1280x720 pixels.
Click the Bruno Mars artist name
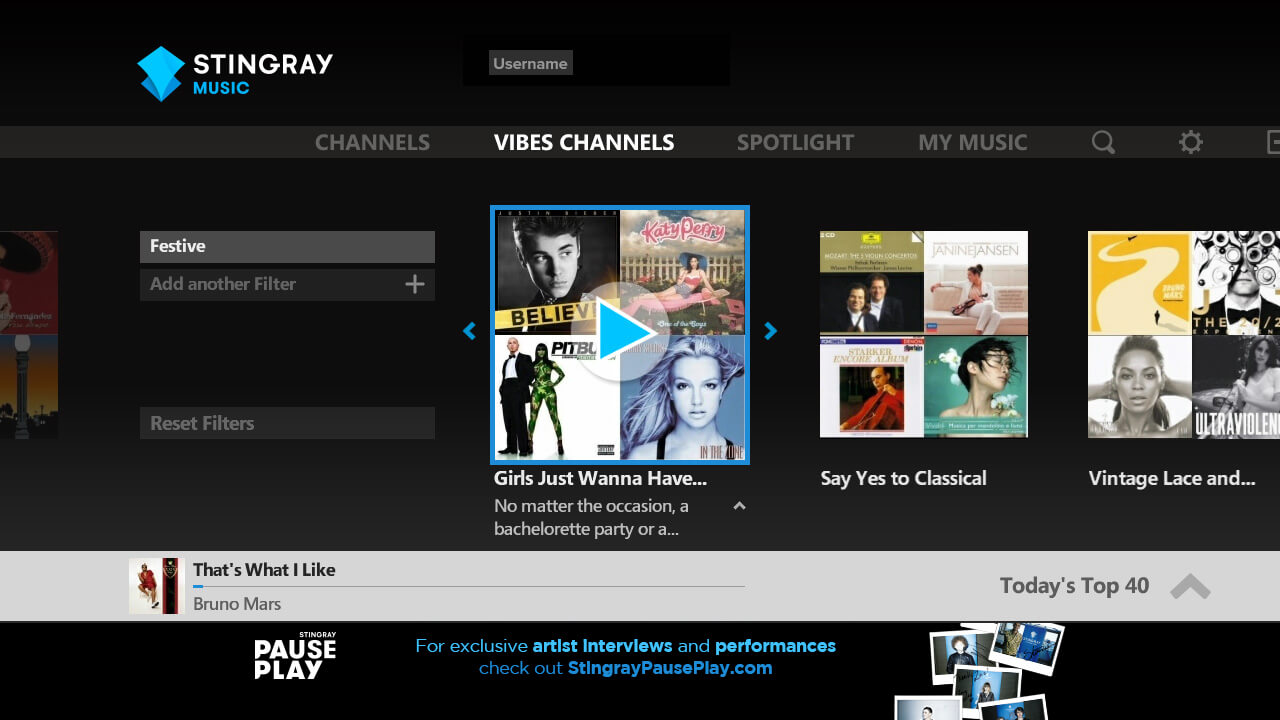click(237, 604)
